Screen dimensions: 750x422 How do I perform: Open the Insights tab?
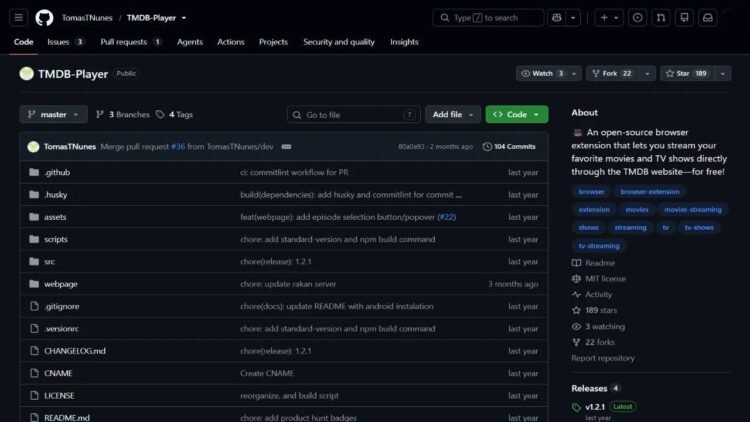404,42
